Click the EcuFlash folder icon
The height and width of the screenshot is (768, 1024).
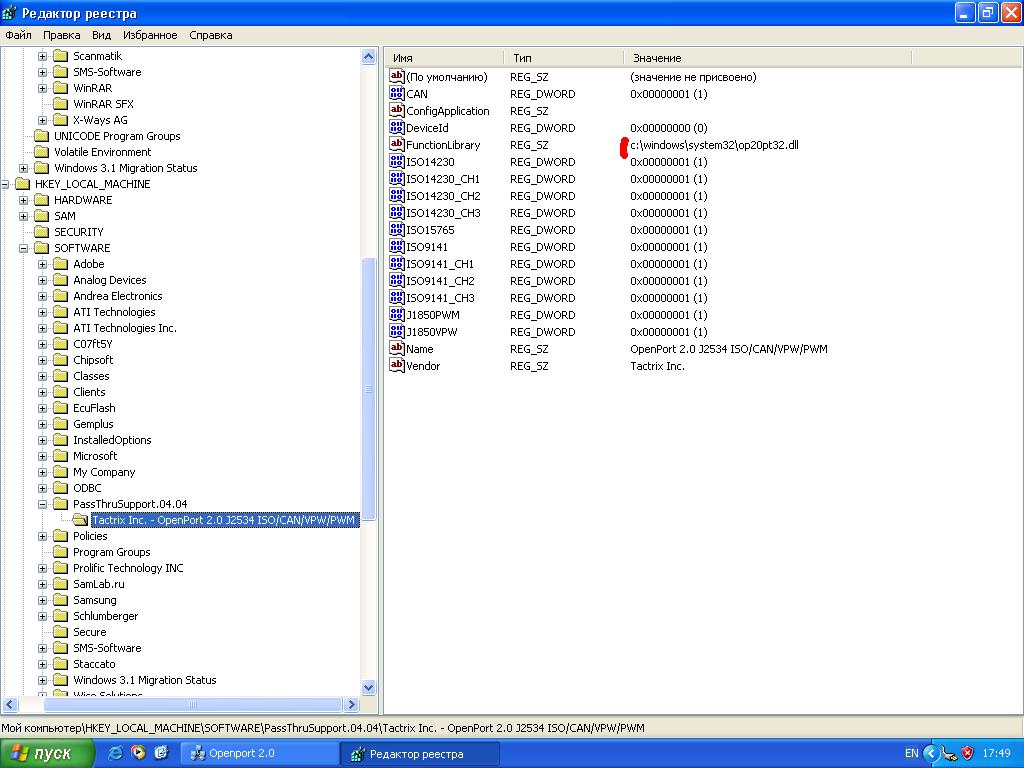pyautogui.click(x=61, y=408)
